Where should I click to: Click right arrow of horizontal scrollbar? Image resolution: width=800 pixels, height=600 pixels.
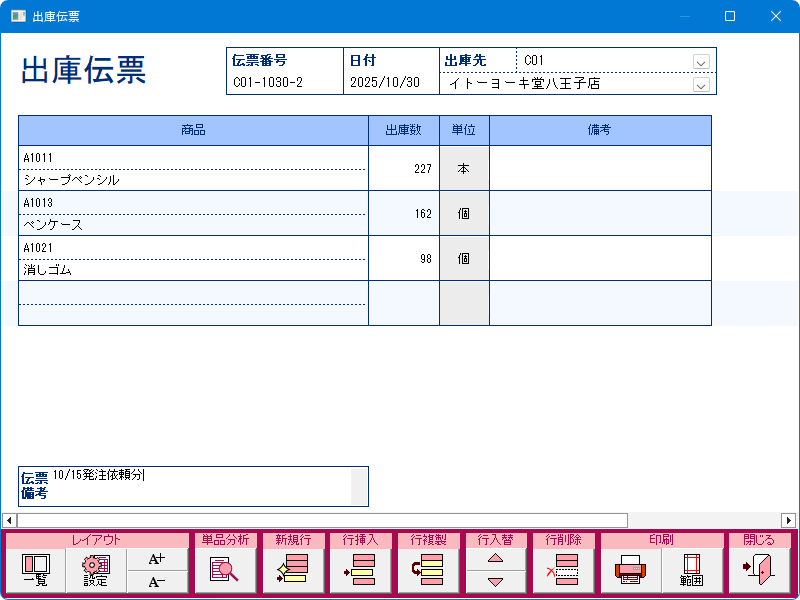click(788, 520)
